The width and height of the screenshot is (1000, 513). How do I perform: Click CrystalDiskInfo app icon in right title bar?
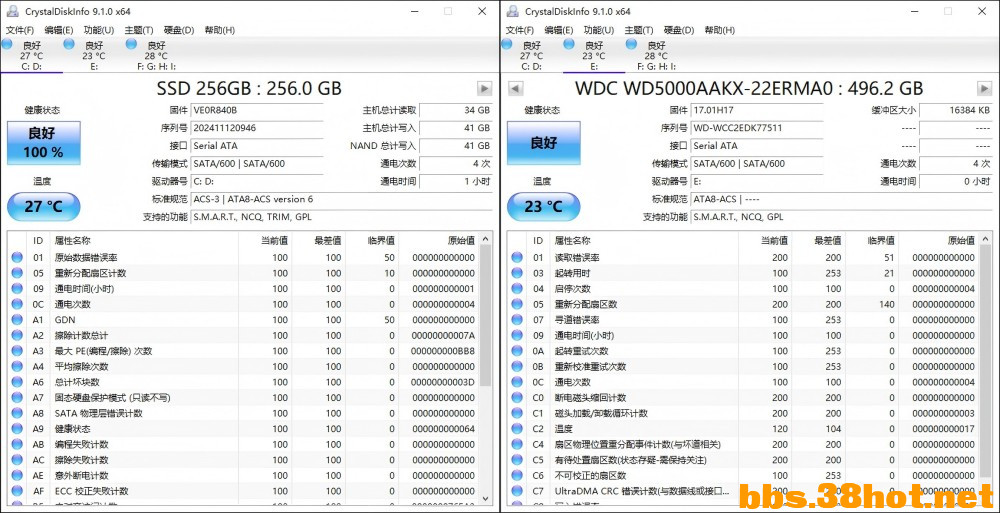coord(514,11)
